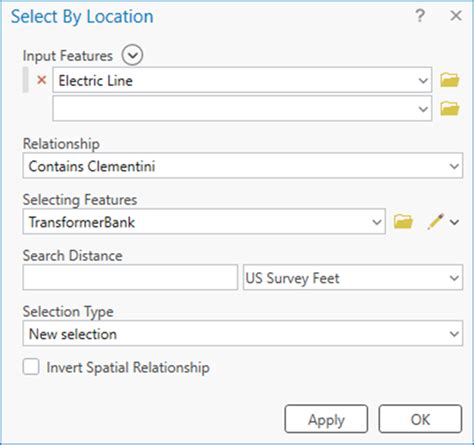Browse folder for empty input features row
The width and height of the screenshot is (474, 445).
point(450,108)
